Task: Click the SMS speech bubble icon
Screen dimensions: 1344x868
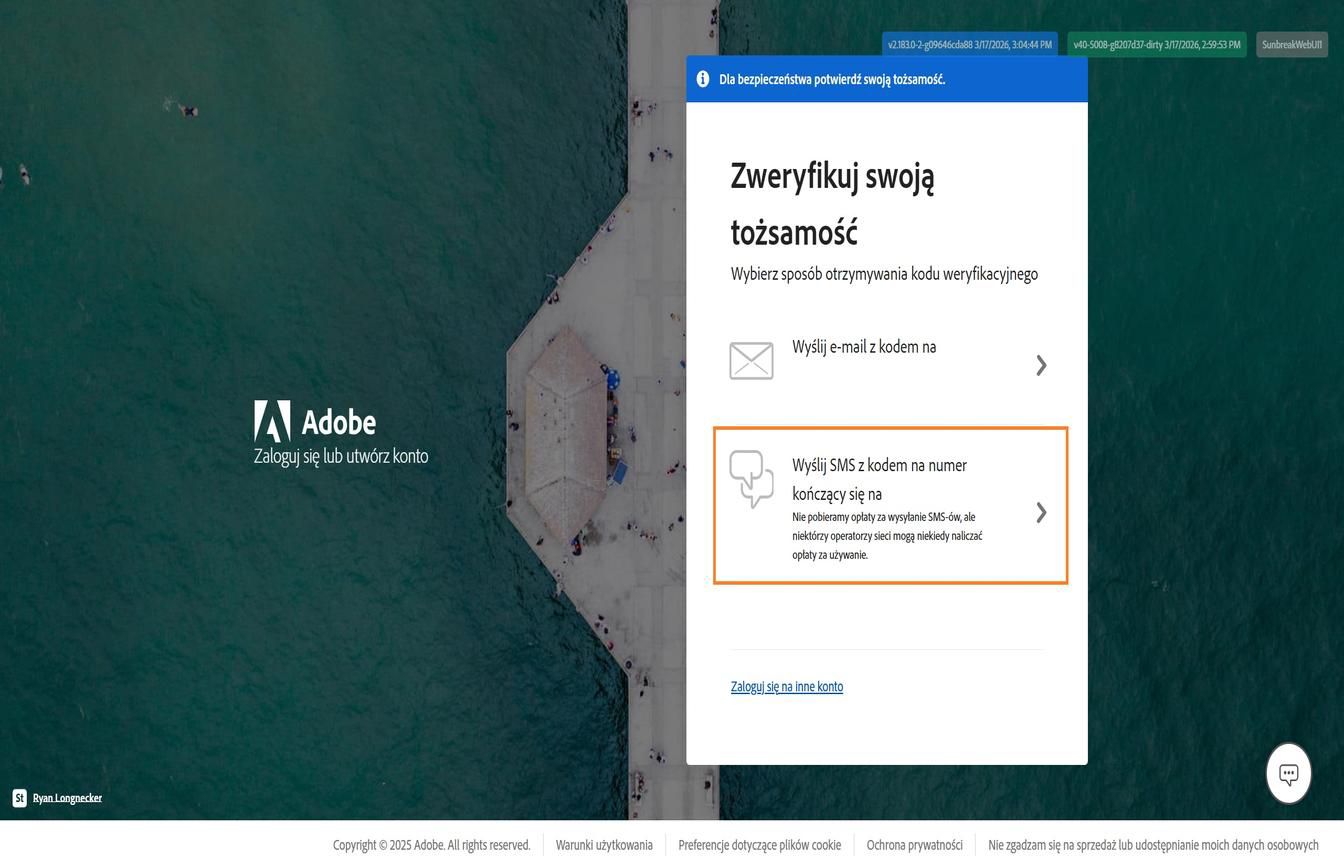Action: (x=751, y=479)
